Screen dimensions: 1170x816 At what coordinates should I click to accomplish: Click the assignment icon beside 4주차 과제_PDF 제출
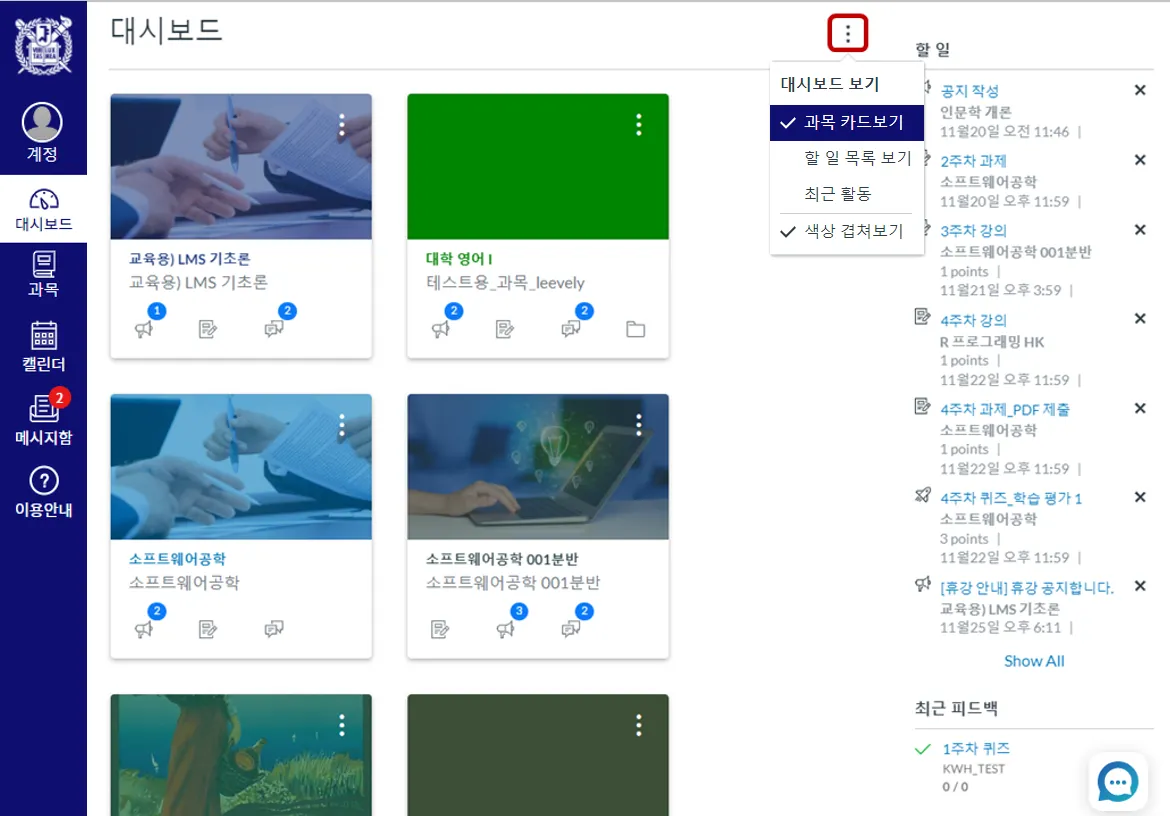923,407
